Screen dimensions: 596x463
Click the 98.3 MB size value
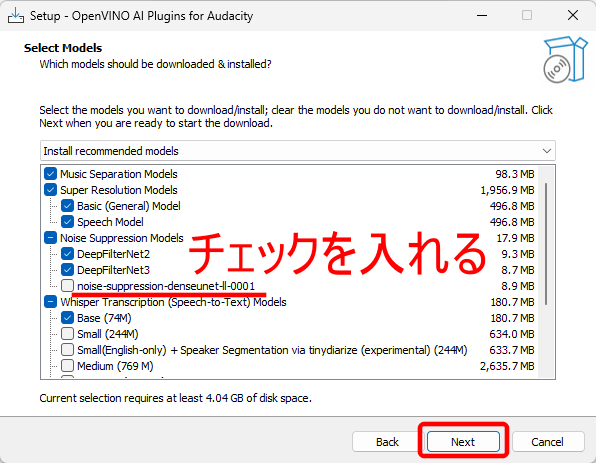tap(515, 174)
